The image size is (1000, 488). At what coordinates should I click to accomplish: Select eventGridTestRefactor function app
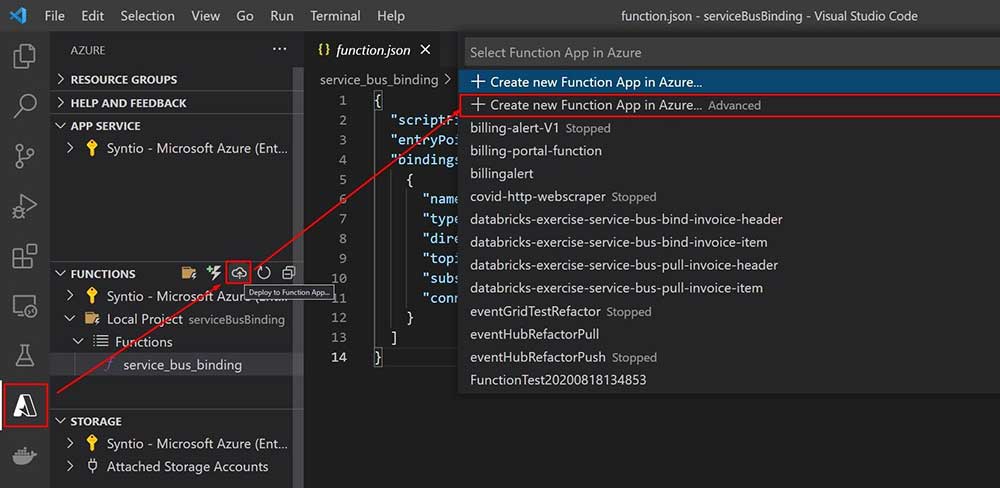(x=729, y=311)
